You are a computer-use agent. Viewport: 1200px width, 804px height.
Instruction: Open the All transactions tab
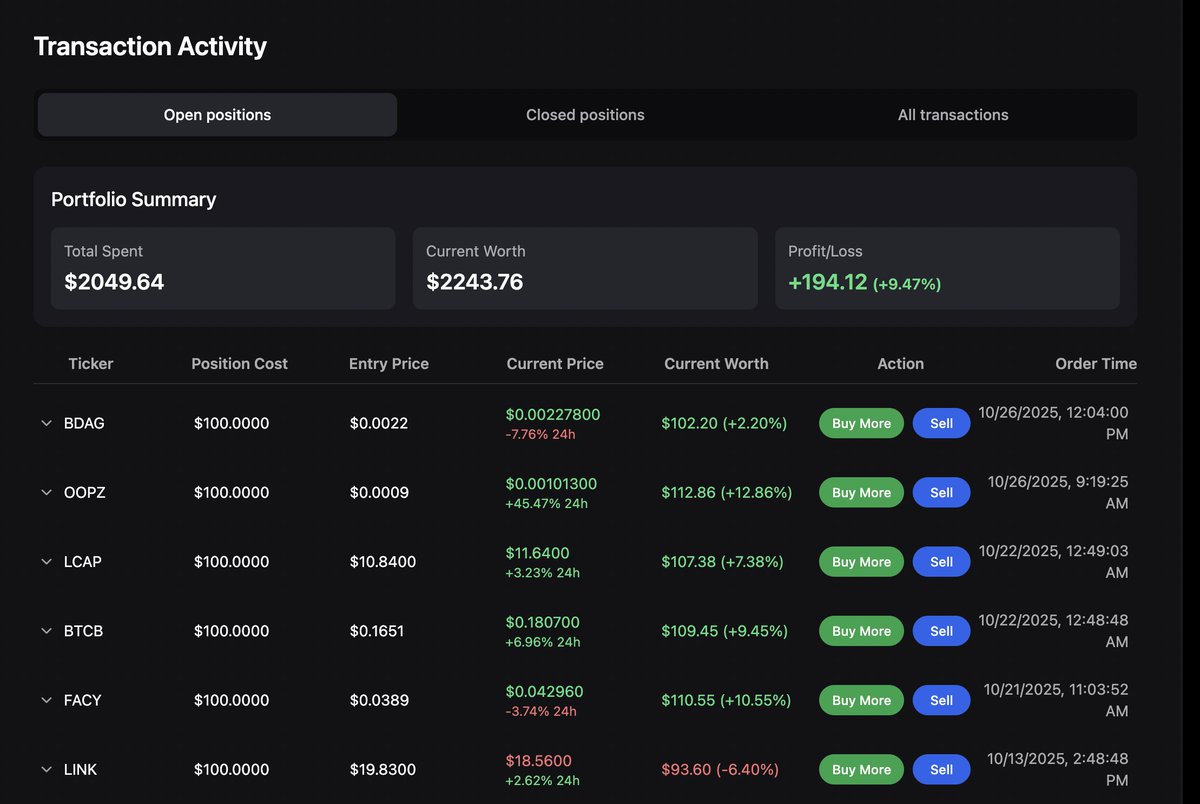click(952, 115)
